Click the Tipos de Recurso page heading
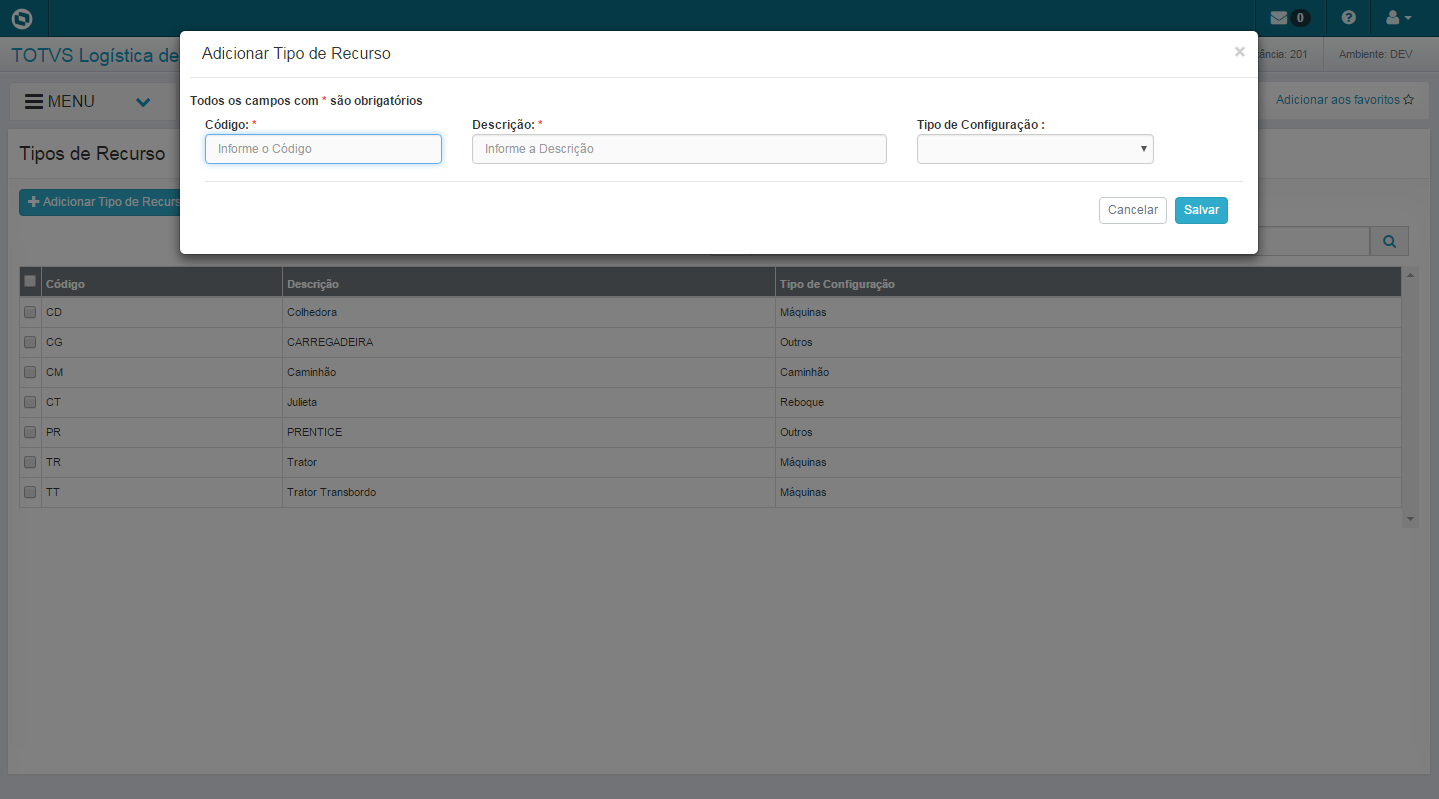Image resolution: width=1439 pixels, height=799 pixels. click(x=92, y=154)
